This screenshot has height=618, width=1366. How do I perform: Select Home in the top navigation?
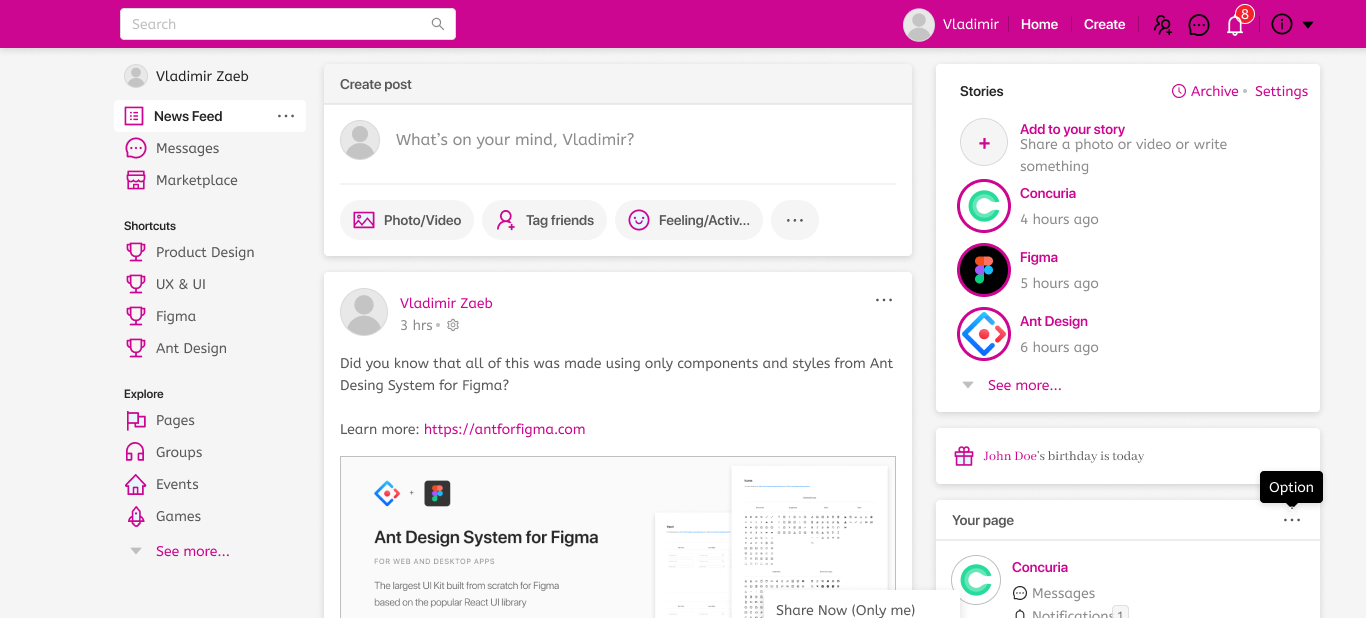pos(1039,25)
